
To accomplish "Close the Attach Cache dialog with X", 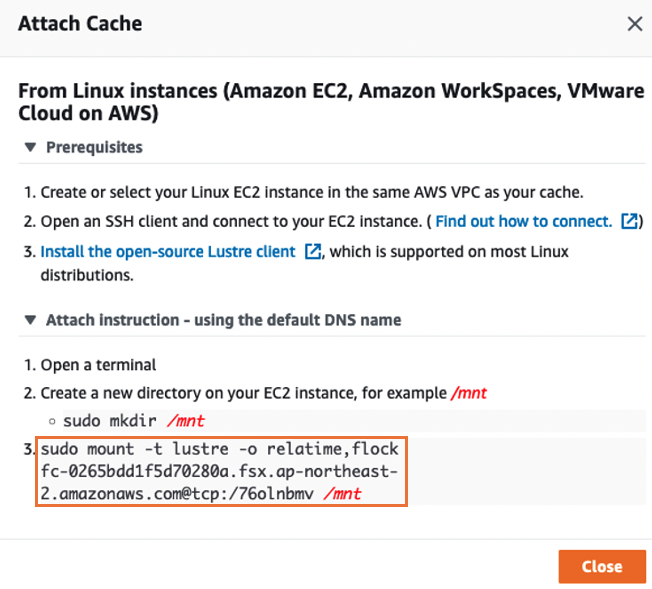I will [635, 24].
